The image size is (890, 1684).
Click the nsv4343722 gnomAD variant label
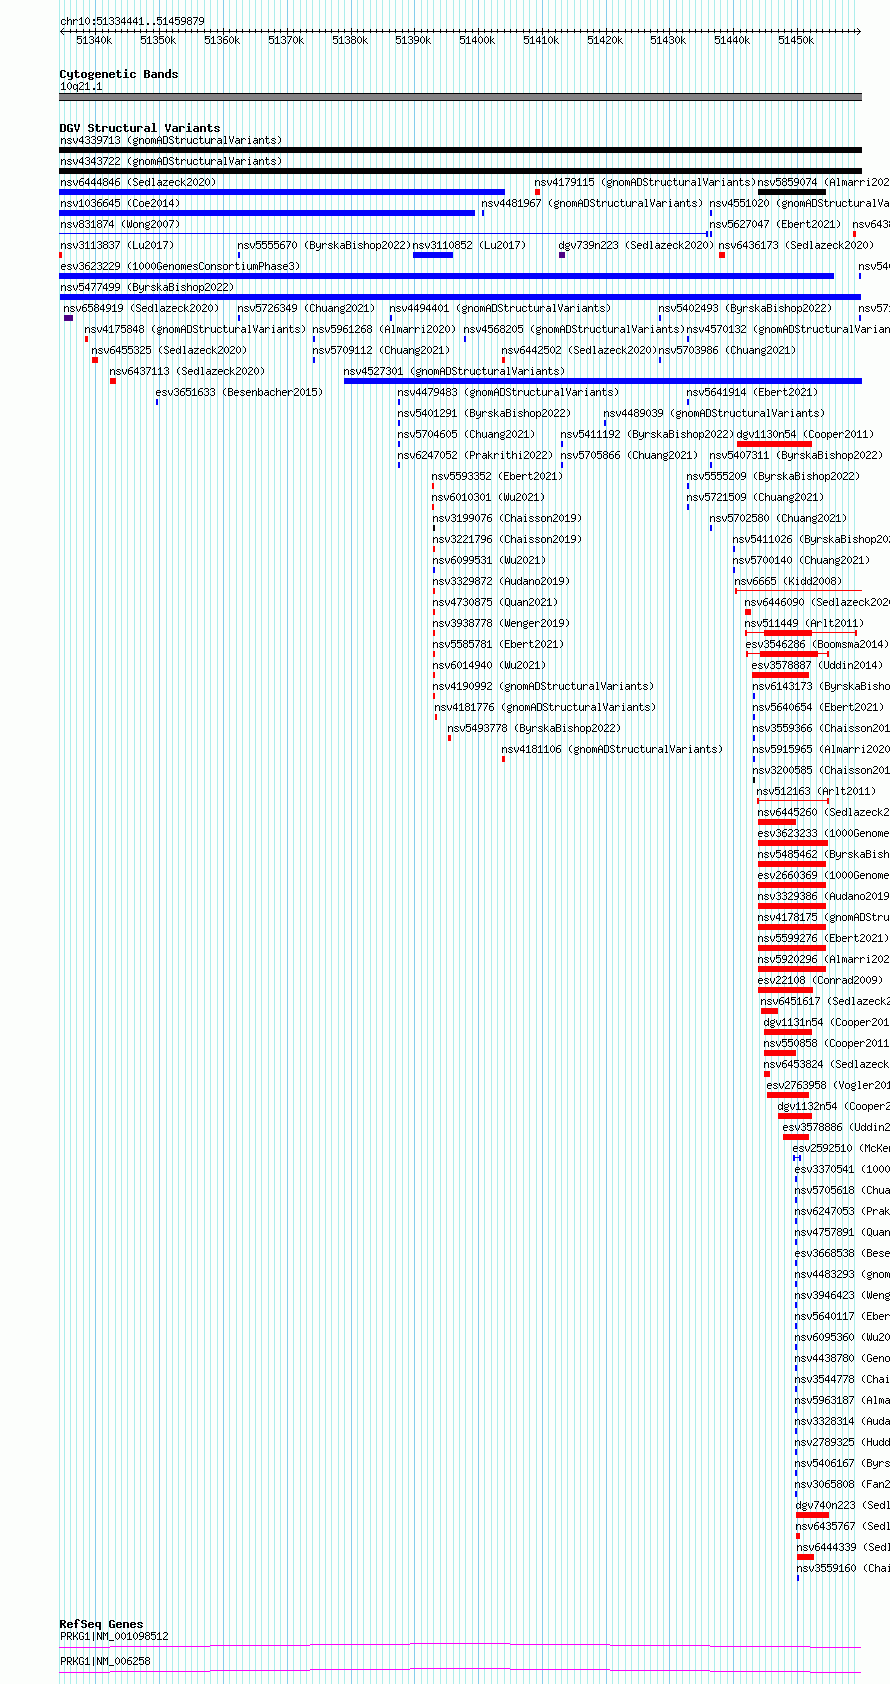pos(171,161)
